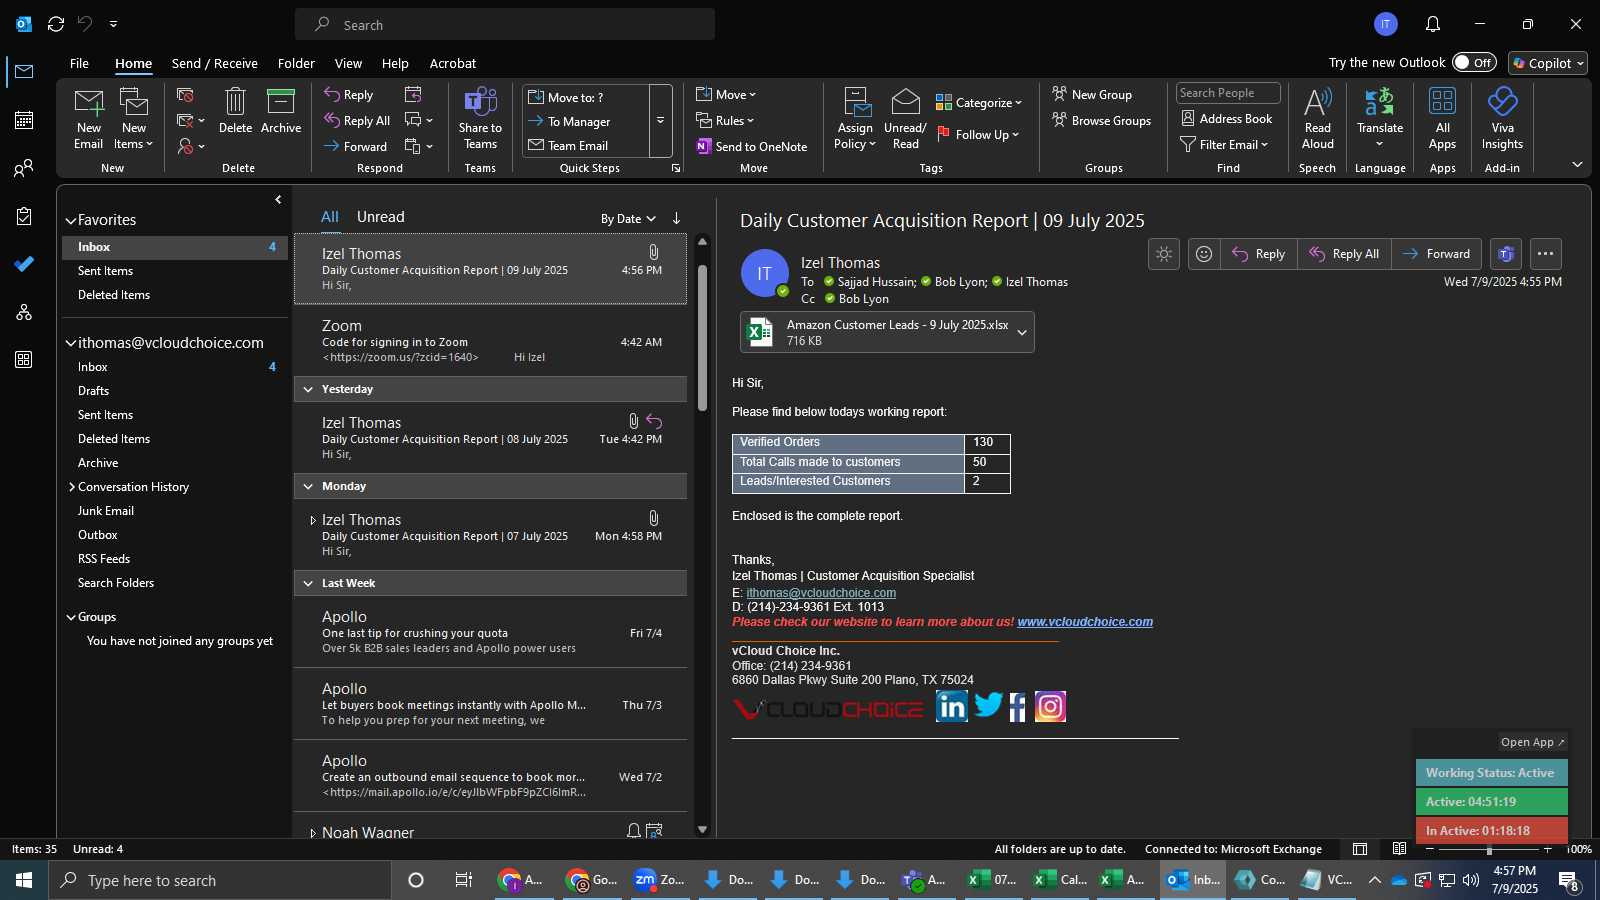Viewport: 1600px width, 900px height.
Task: Expand attachment options for Amazon Customer Leads
Action: point(1022,333)
